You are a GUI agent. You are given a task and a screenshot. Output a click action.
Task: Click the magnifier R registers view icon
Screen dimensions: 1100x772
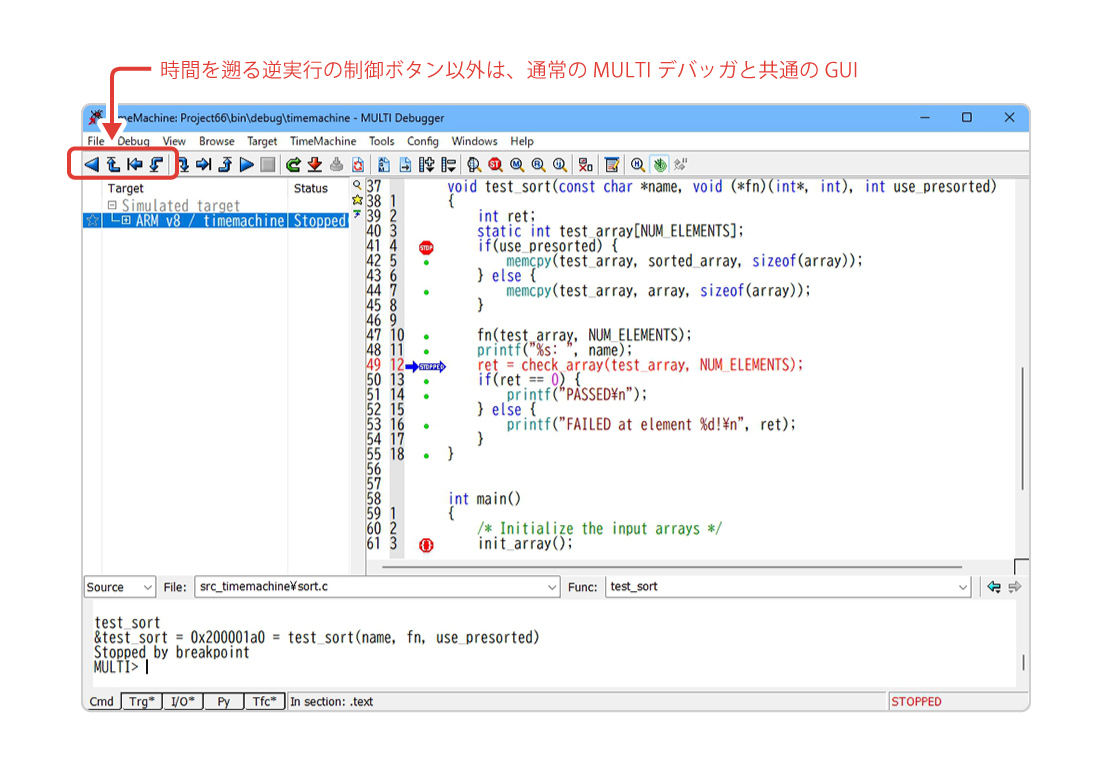(538, 164)
